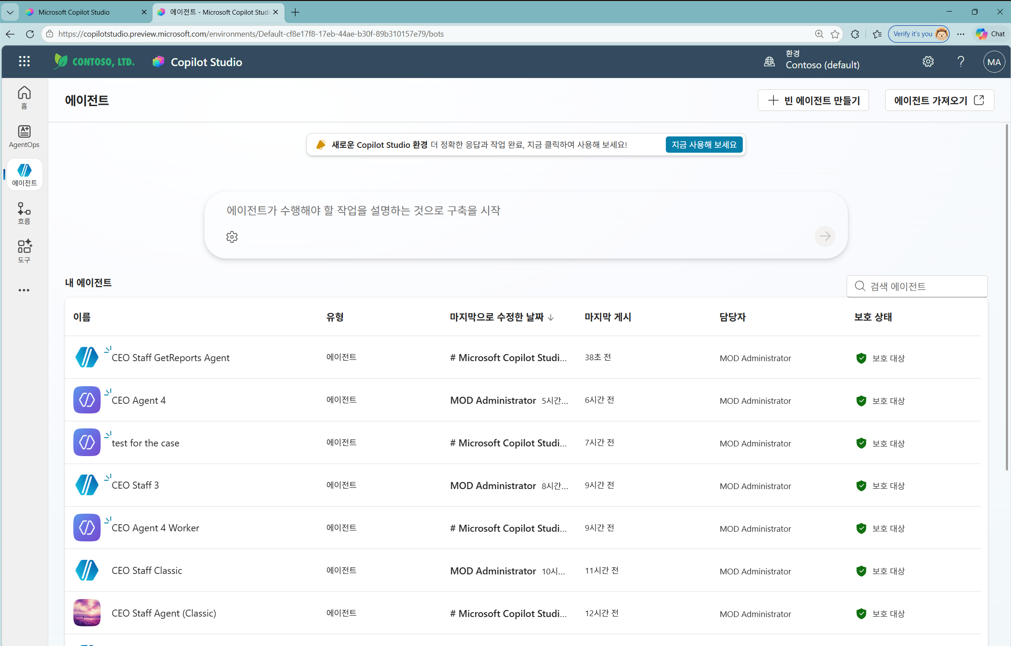Click protection shield for CEO Staff GetReports Agent
This screenshot has height=646, width=1011.
[861, 358]
